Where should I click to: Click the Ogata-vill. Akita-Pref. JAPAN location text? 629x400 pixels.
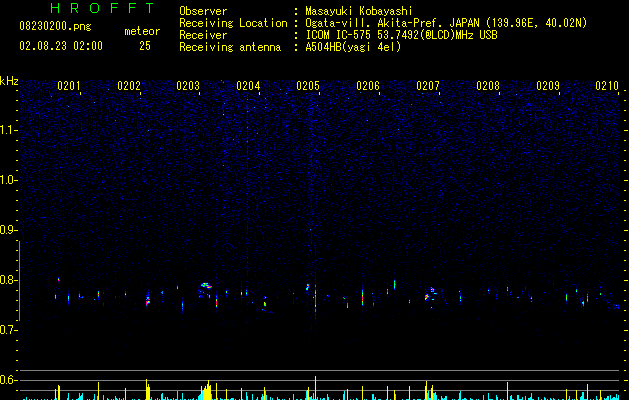[446, 23]
